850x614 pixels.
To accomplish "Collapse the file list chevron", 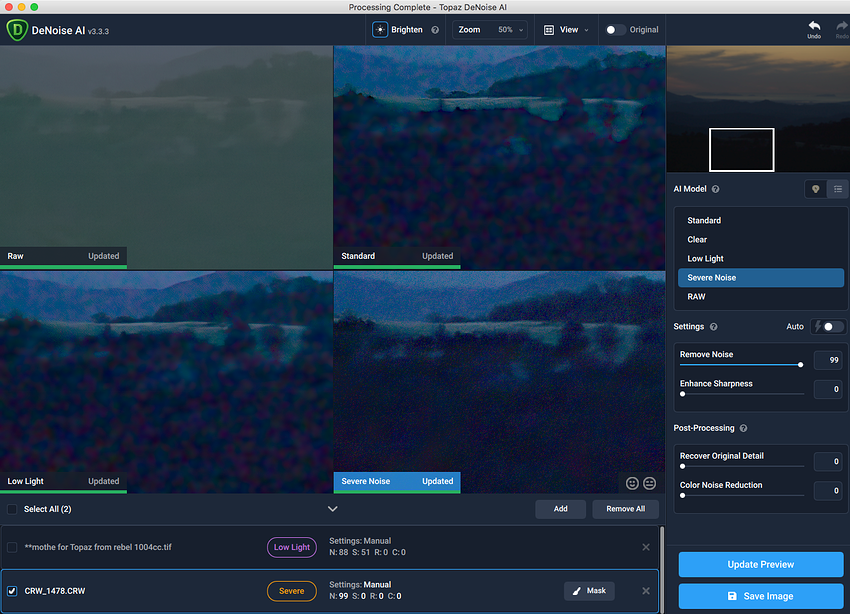I will [333, 509].
